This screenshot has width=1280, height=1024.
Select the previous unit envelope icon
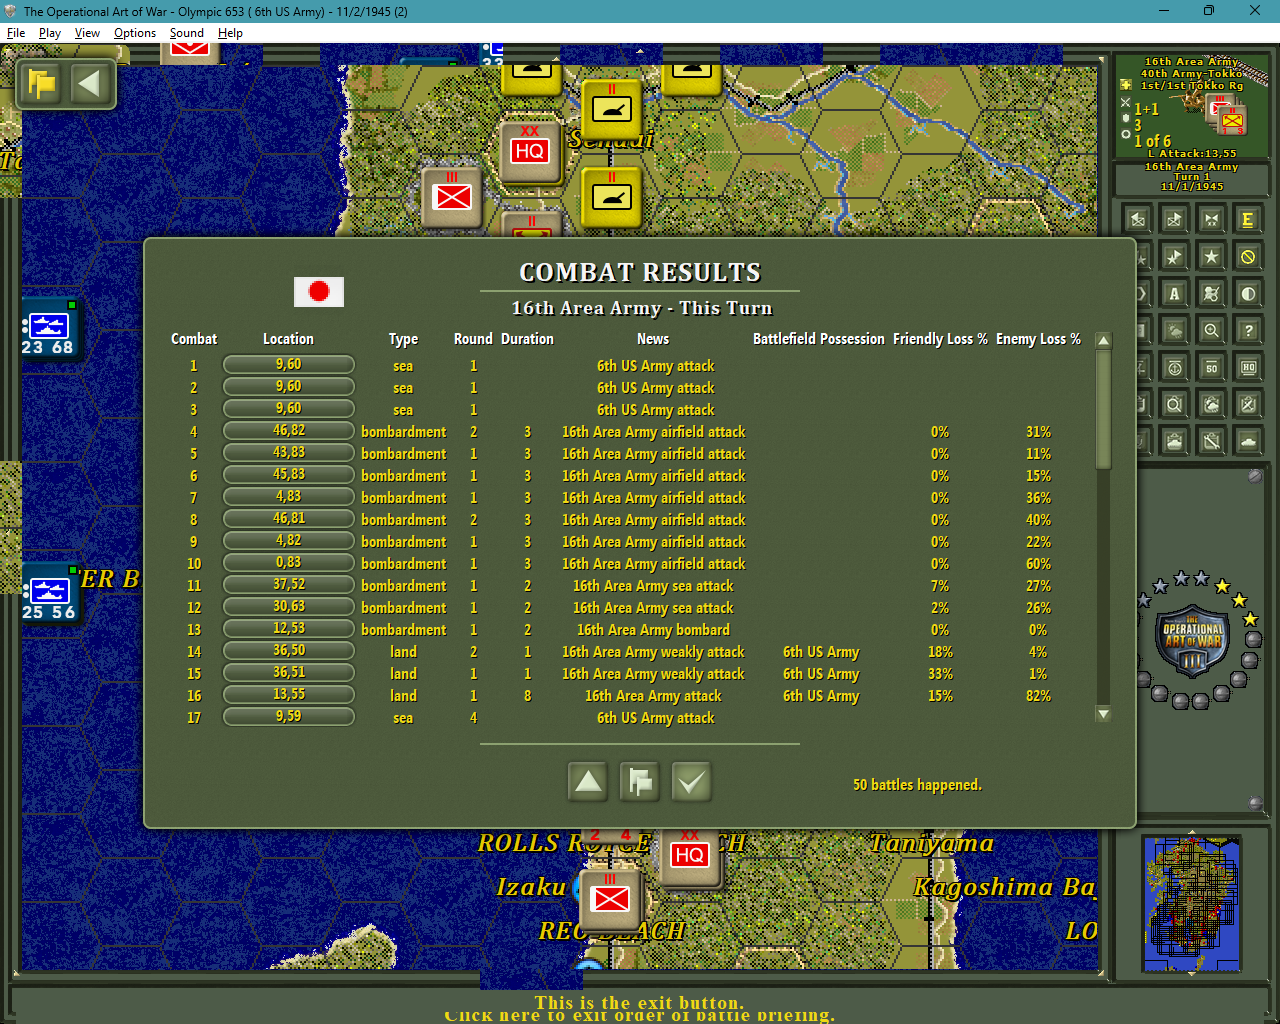[x=1137, y=219]
